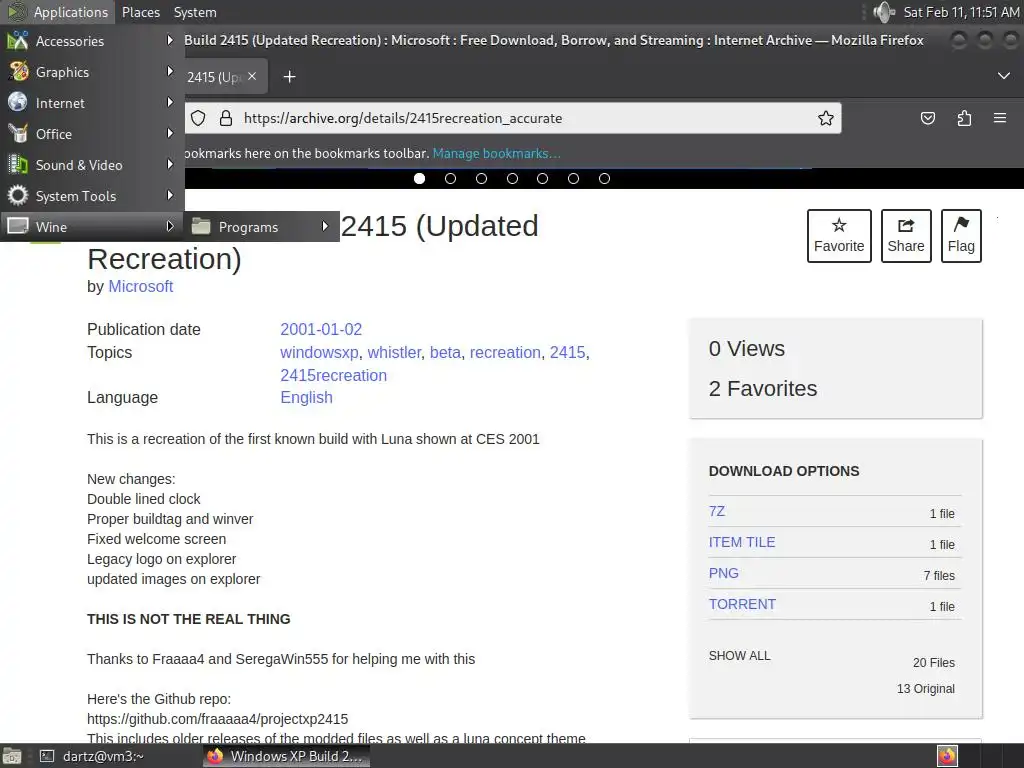Viewport: 1024px width, 768px height.
Task: Click the Favorite button
Action: [x=839, y=236]
